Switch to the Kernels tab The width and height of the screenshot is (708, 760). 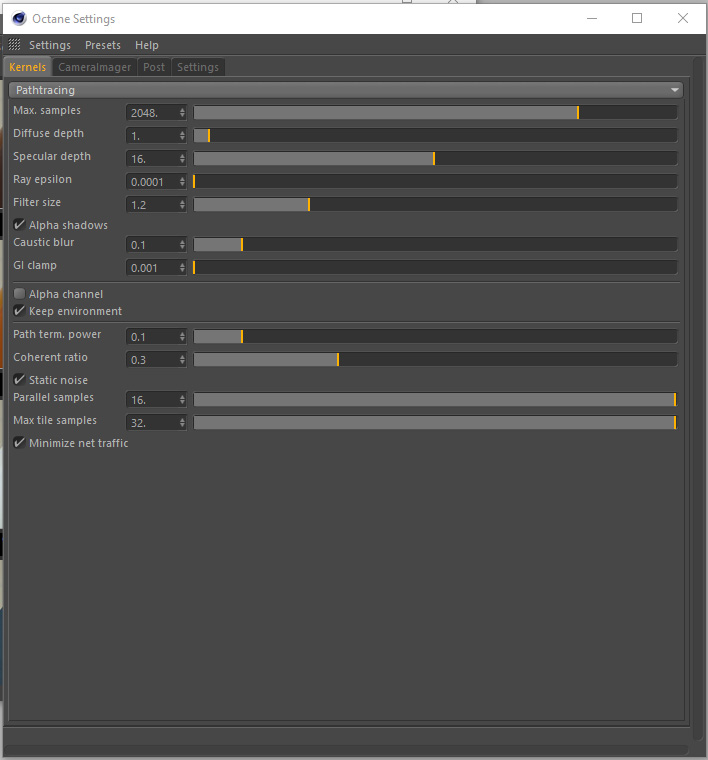28,67
